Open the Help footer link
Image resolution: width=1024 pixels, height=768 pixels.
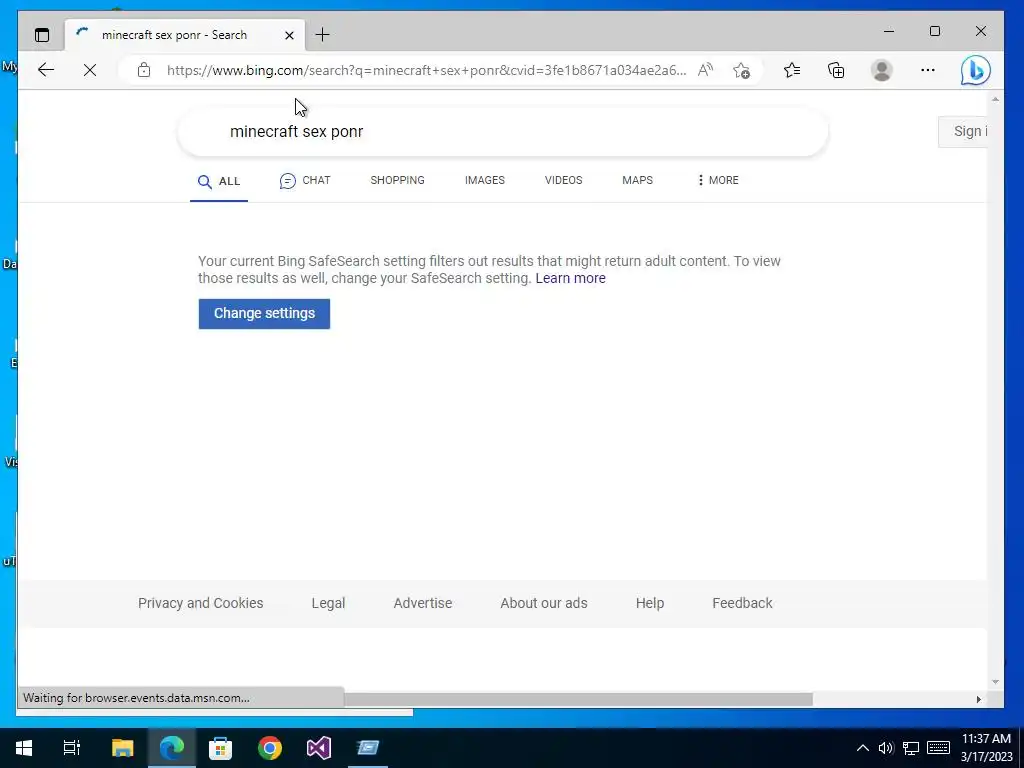pos(650,603)
